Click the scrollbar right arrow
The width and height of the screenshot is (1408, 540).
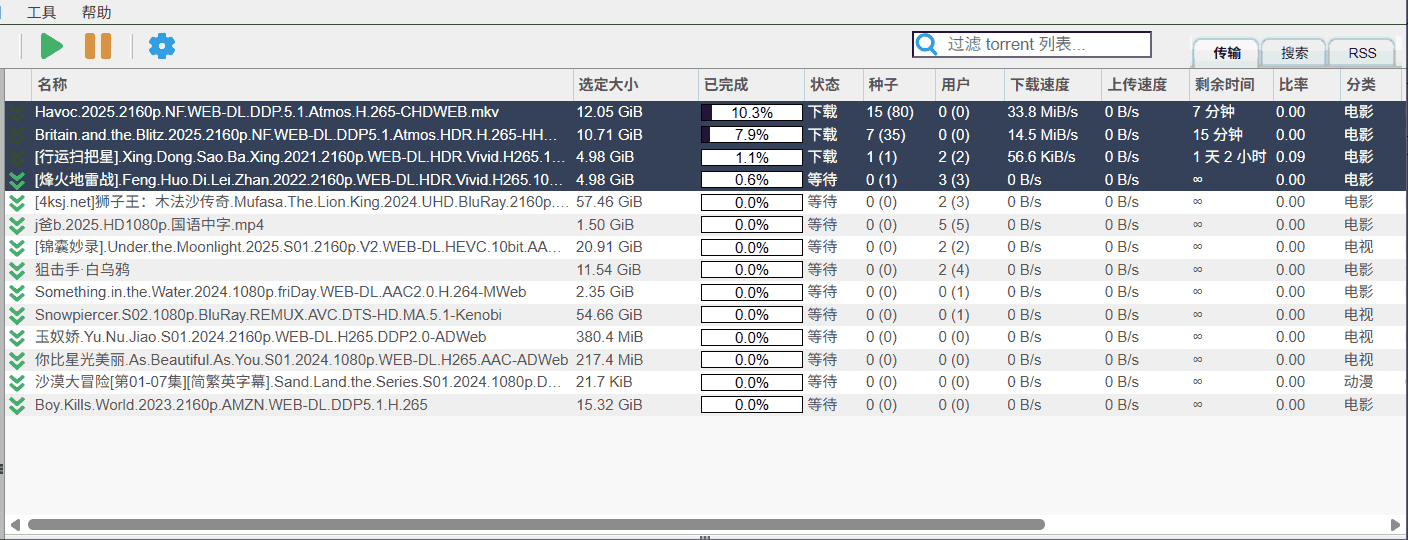pos(1395,524)
